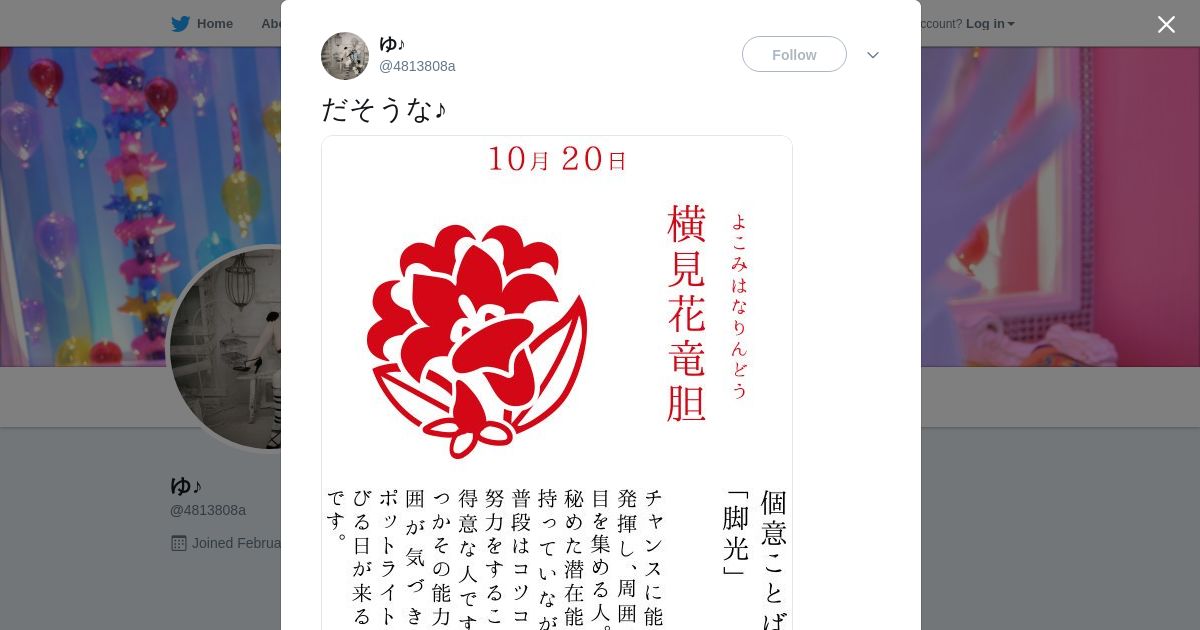The height and width of the screenshot is (630, 1200).
Task: Open the 10月20日 birthday flower image
Action: 557,383
